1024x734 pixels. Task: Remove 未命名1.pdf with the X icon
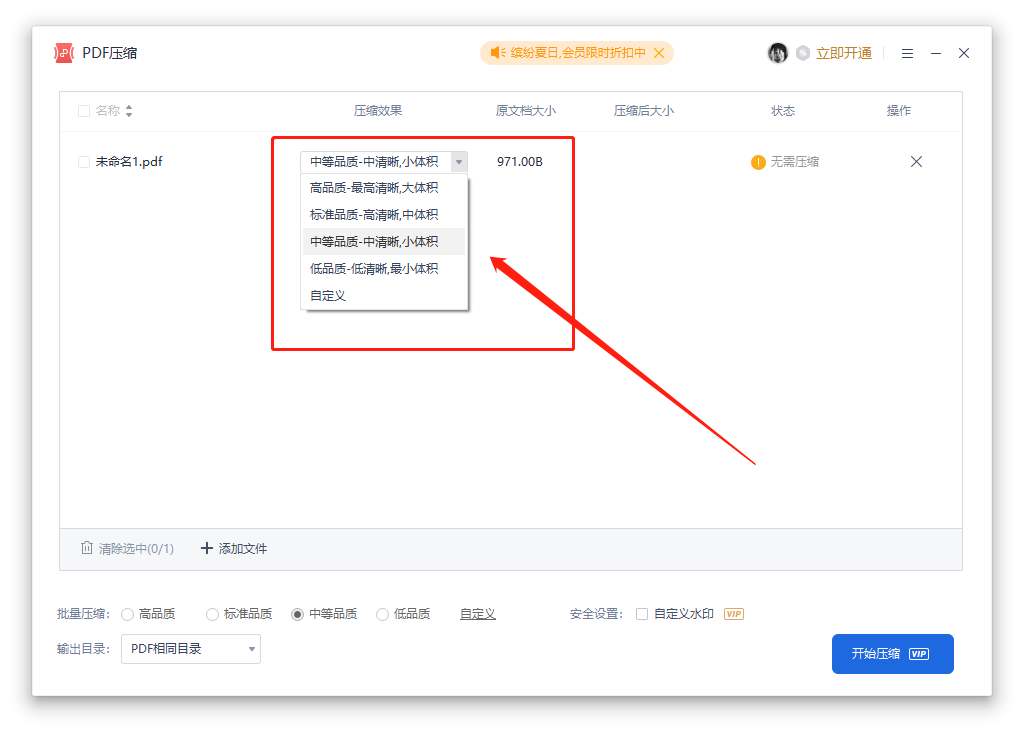[x=916, y=161]
